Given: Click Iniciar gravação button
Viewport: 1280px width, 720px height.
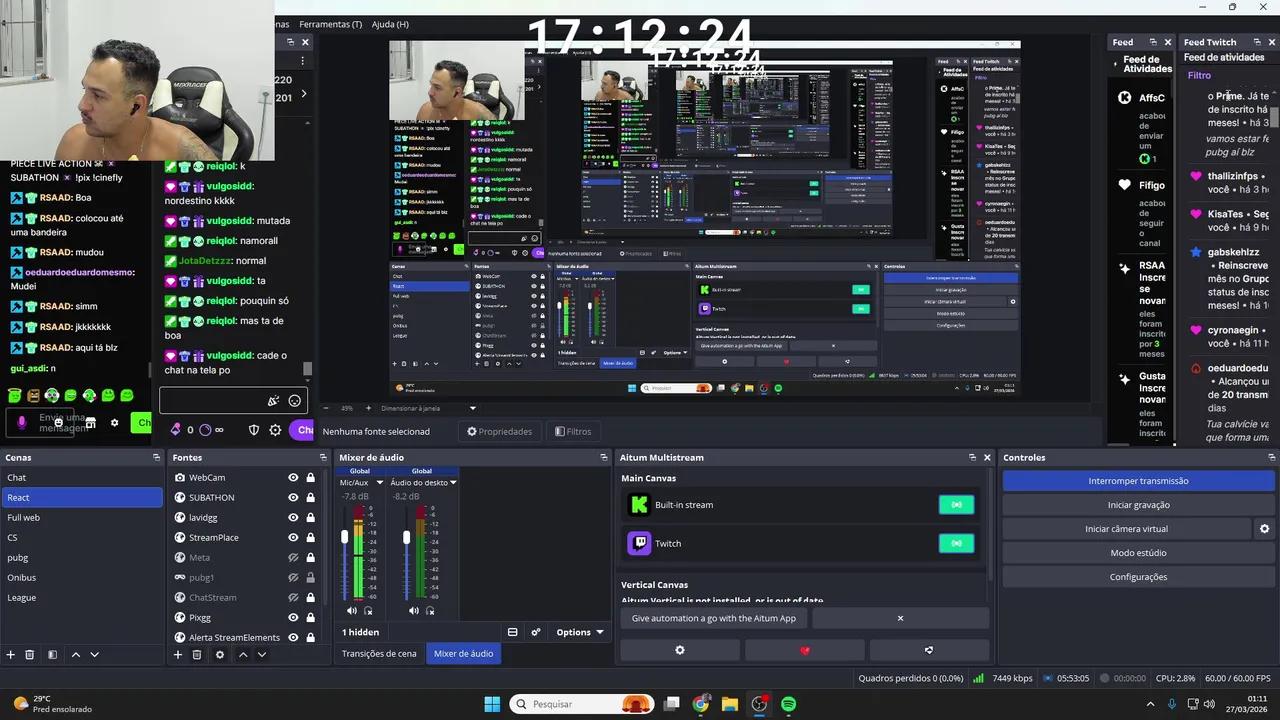Looking at the screenshot, I should [1138, 505].
